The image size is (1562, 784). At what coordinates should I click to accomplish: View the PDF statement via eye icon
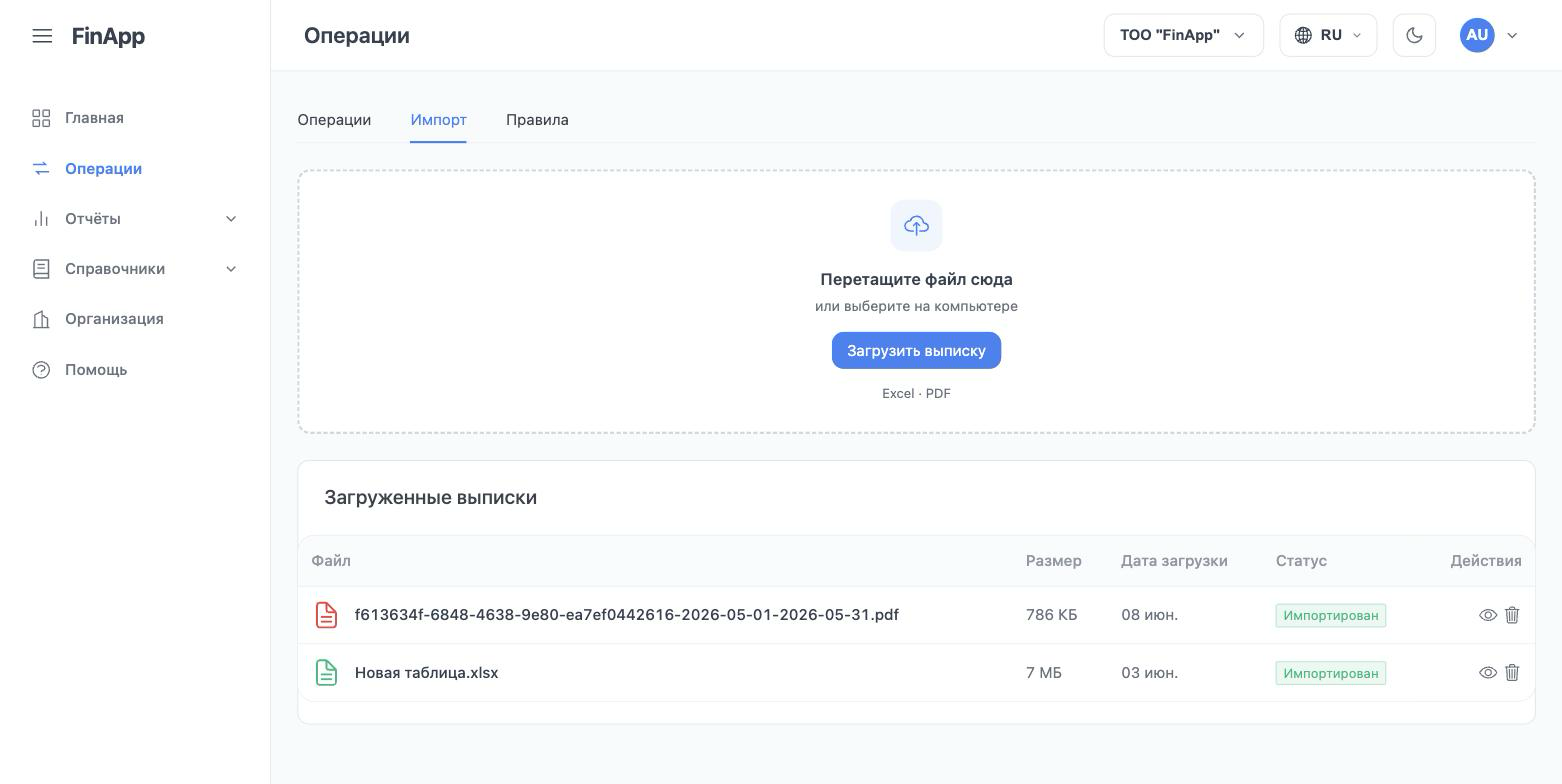1488,615
